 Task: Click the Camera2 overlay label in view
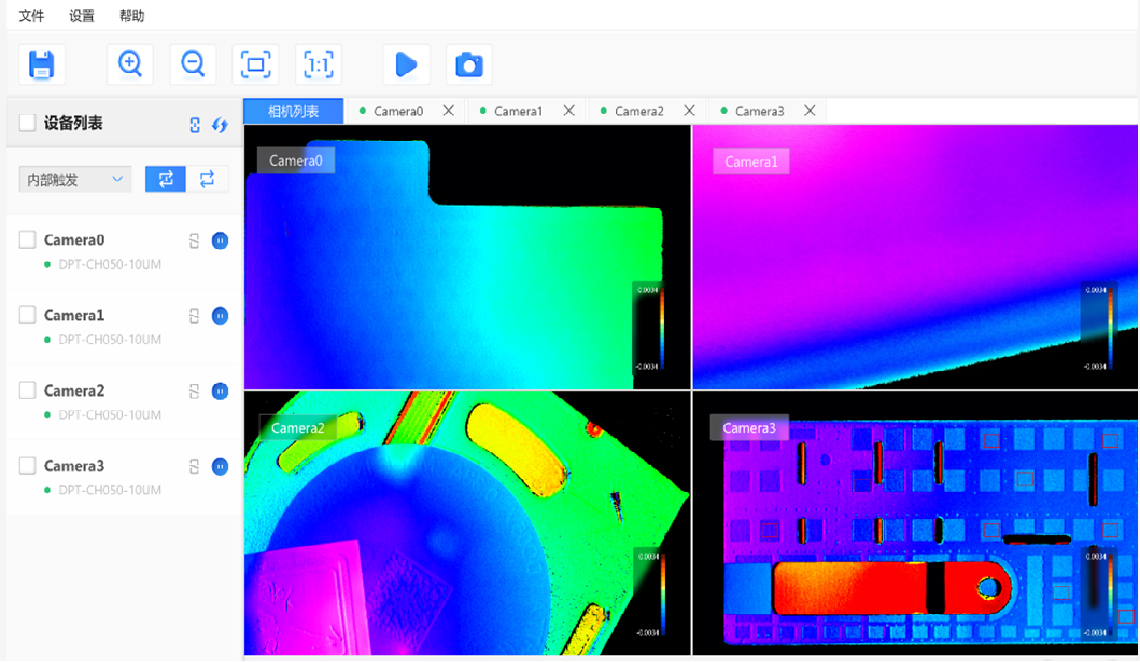297,428
